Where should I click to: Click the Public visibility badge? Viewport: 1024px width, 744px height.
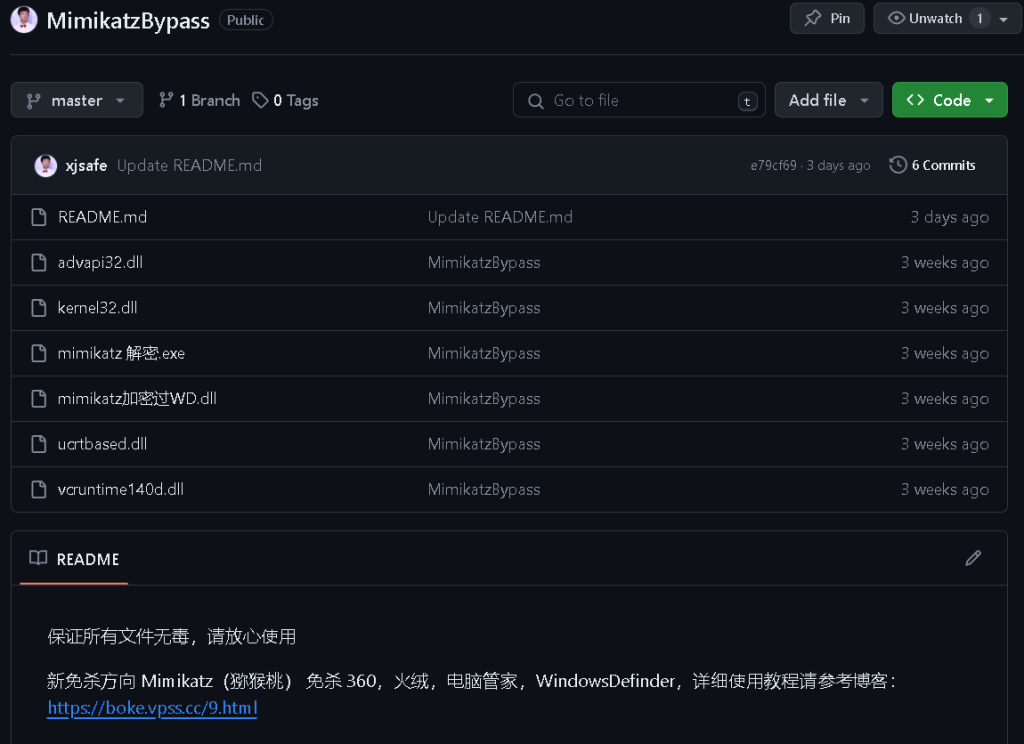pos(246,20)
